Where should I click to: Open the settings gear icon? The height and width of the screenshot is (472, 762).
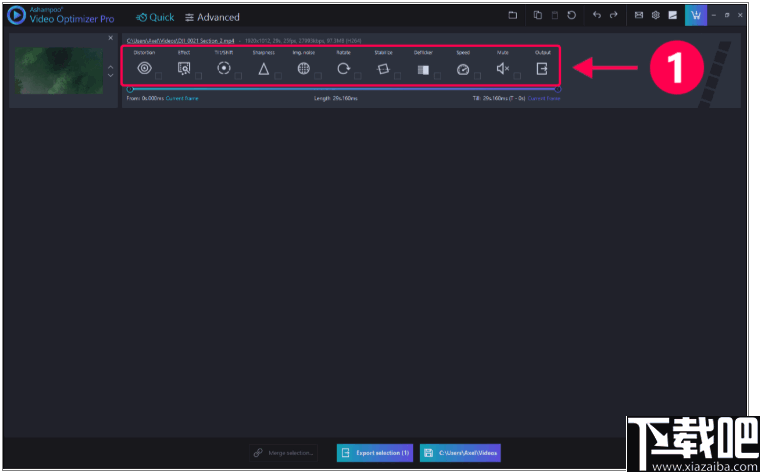pyautogui.click(x=656, y=15)
